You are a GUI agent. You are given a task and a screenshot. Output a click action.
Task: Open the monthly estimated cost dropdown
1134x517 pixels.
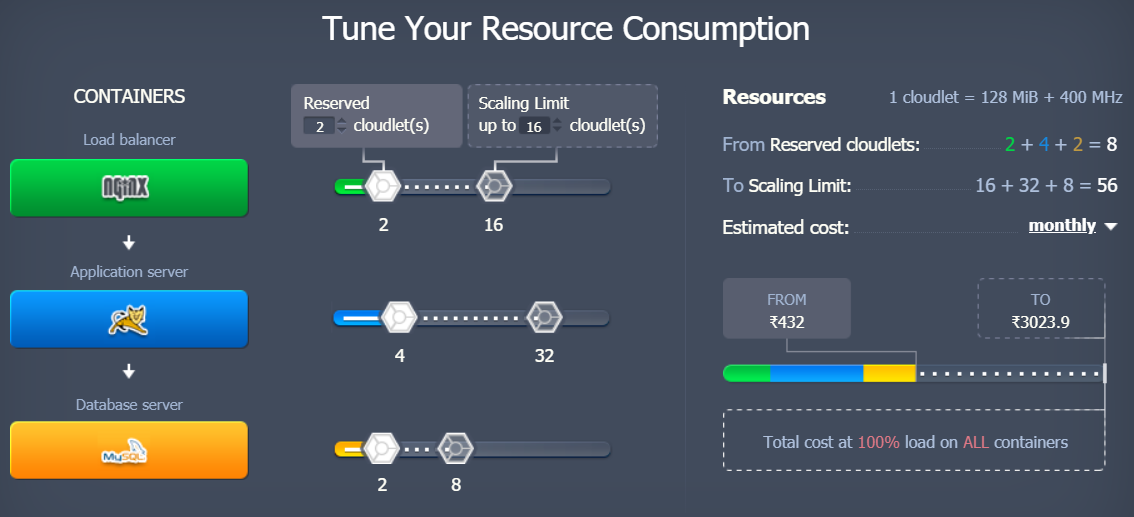1072,226
